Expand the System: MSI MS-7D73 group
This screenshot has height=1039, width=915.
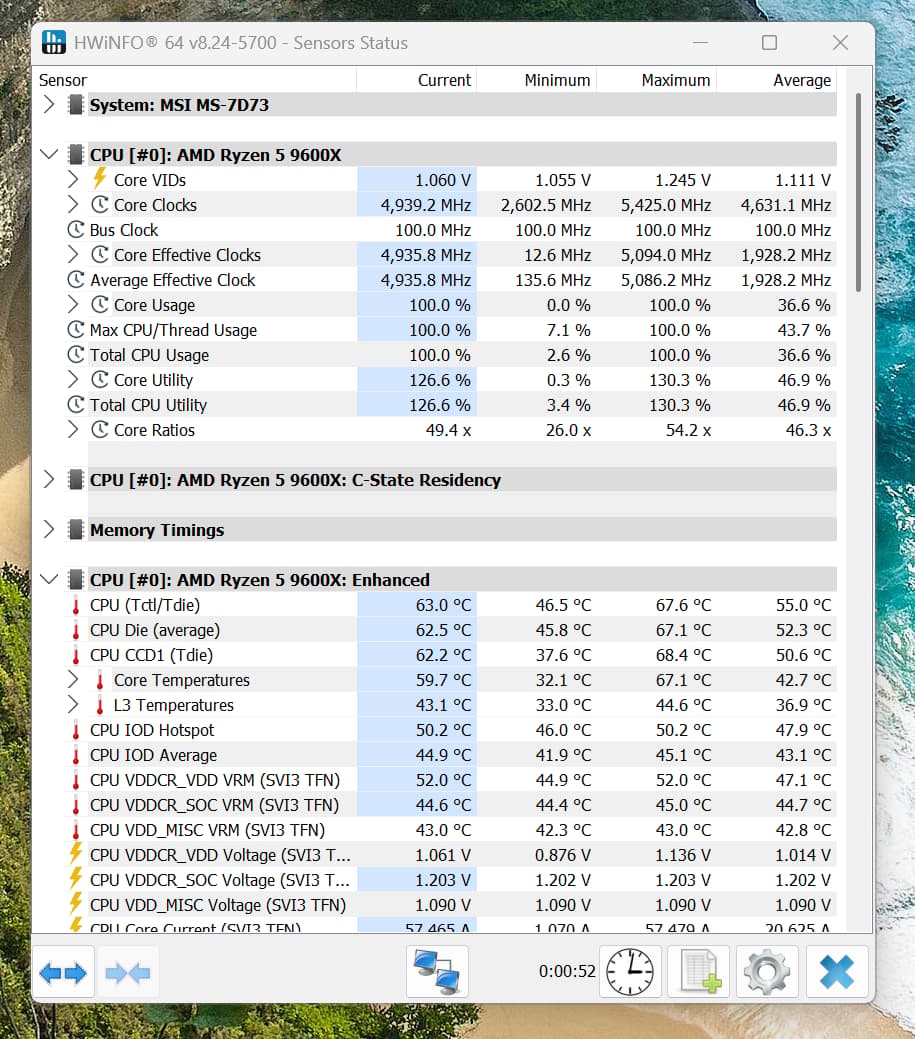pos(48,105)
